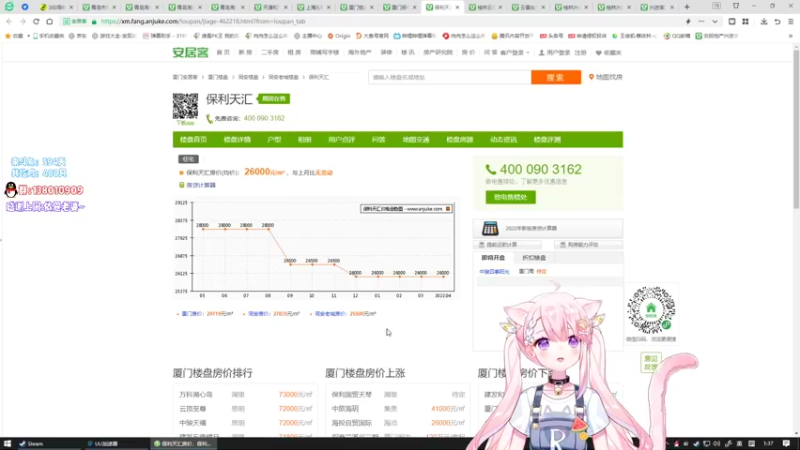Open the 户型 green tab
The image size is (800, 450).
pos(274,139)
